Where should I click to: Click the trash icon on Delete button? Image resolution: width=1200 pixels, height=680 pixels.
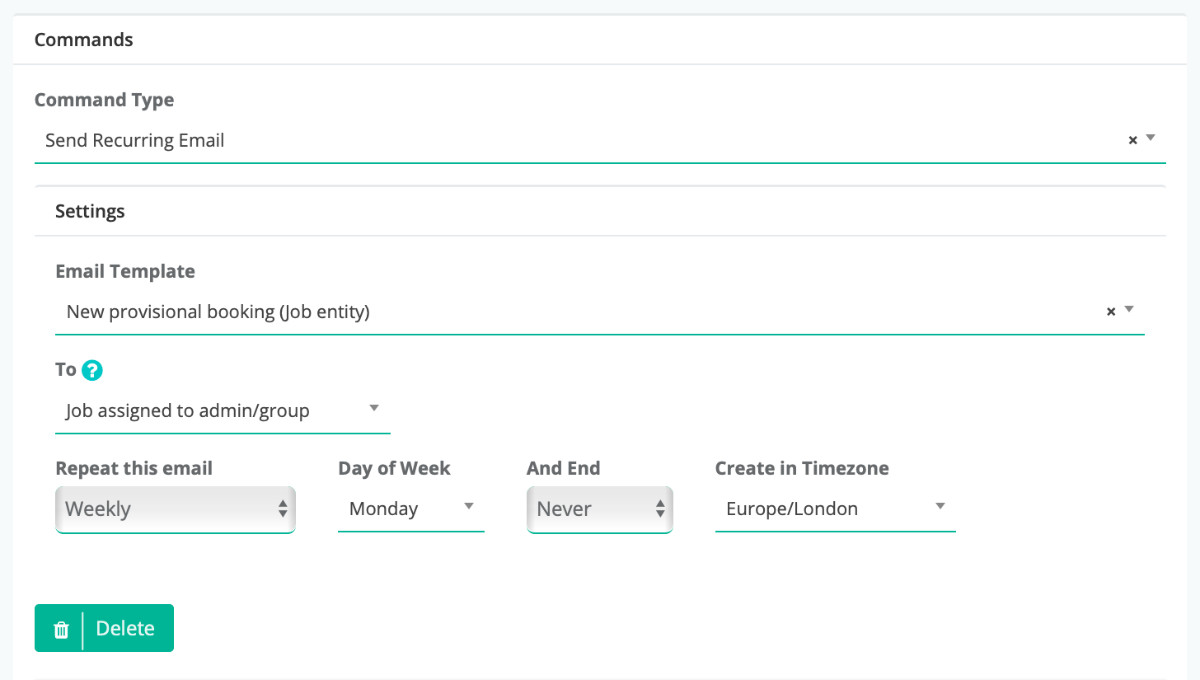[61, 629]
